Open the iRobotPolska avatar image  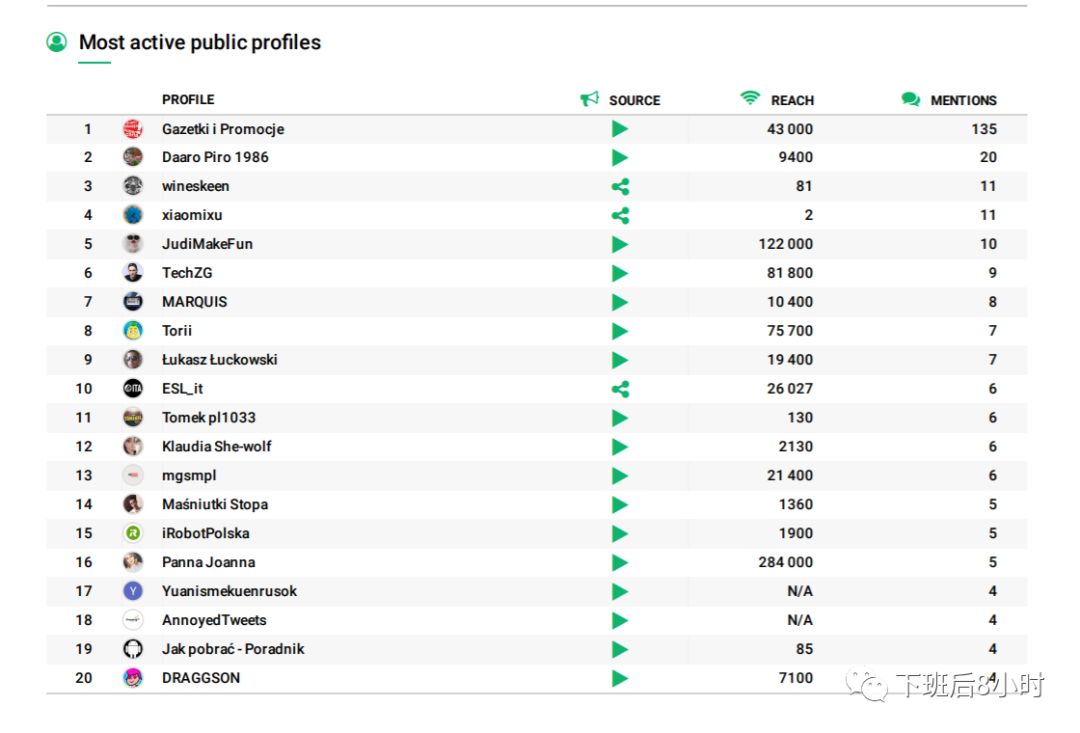(133, 533)
